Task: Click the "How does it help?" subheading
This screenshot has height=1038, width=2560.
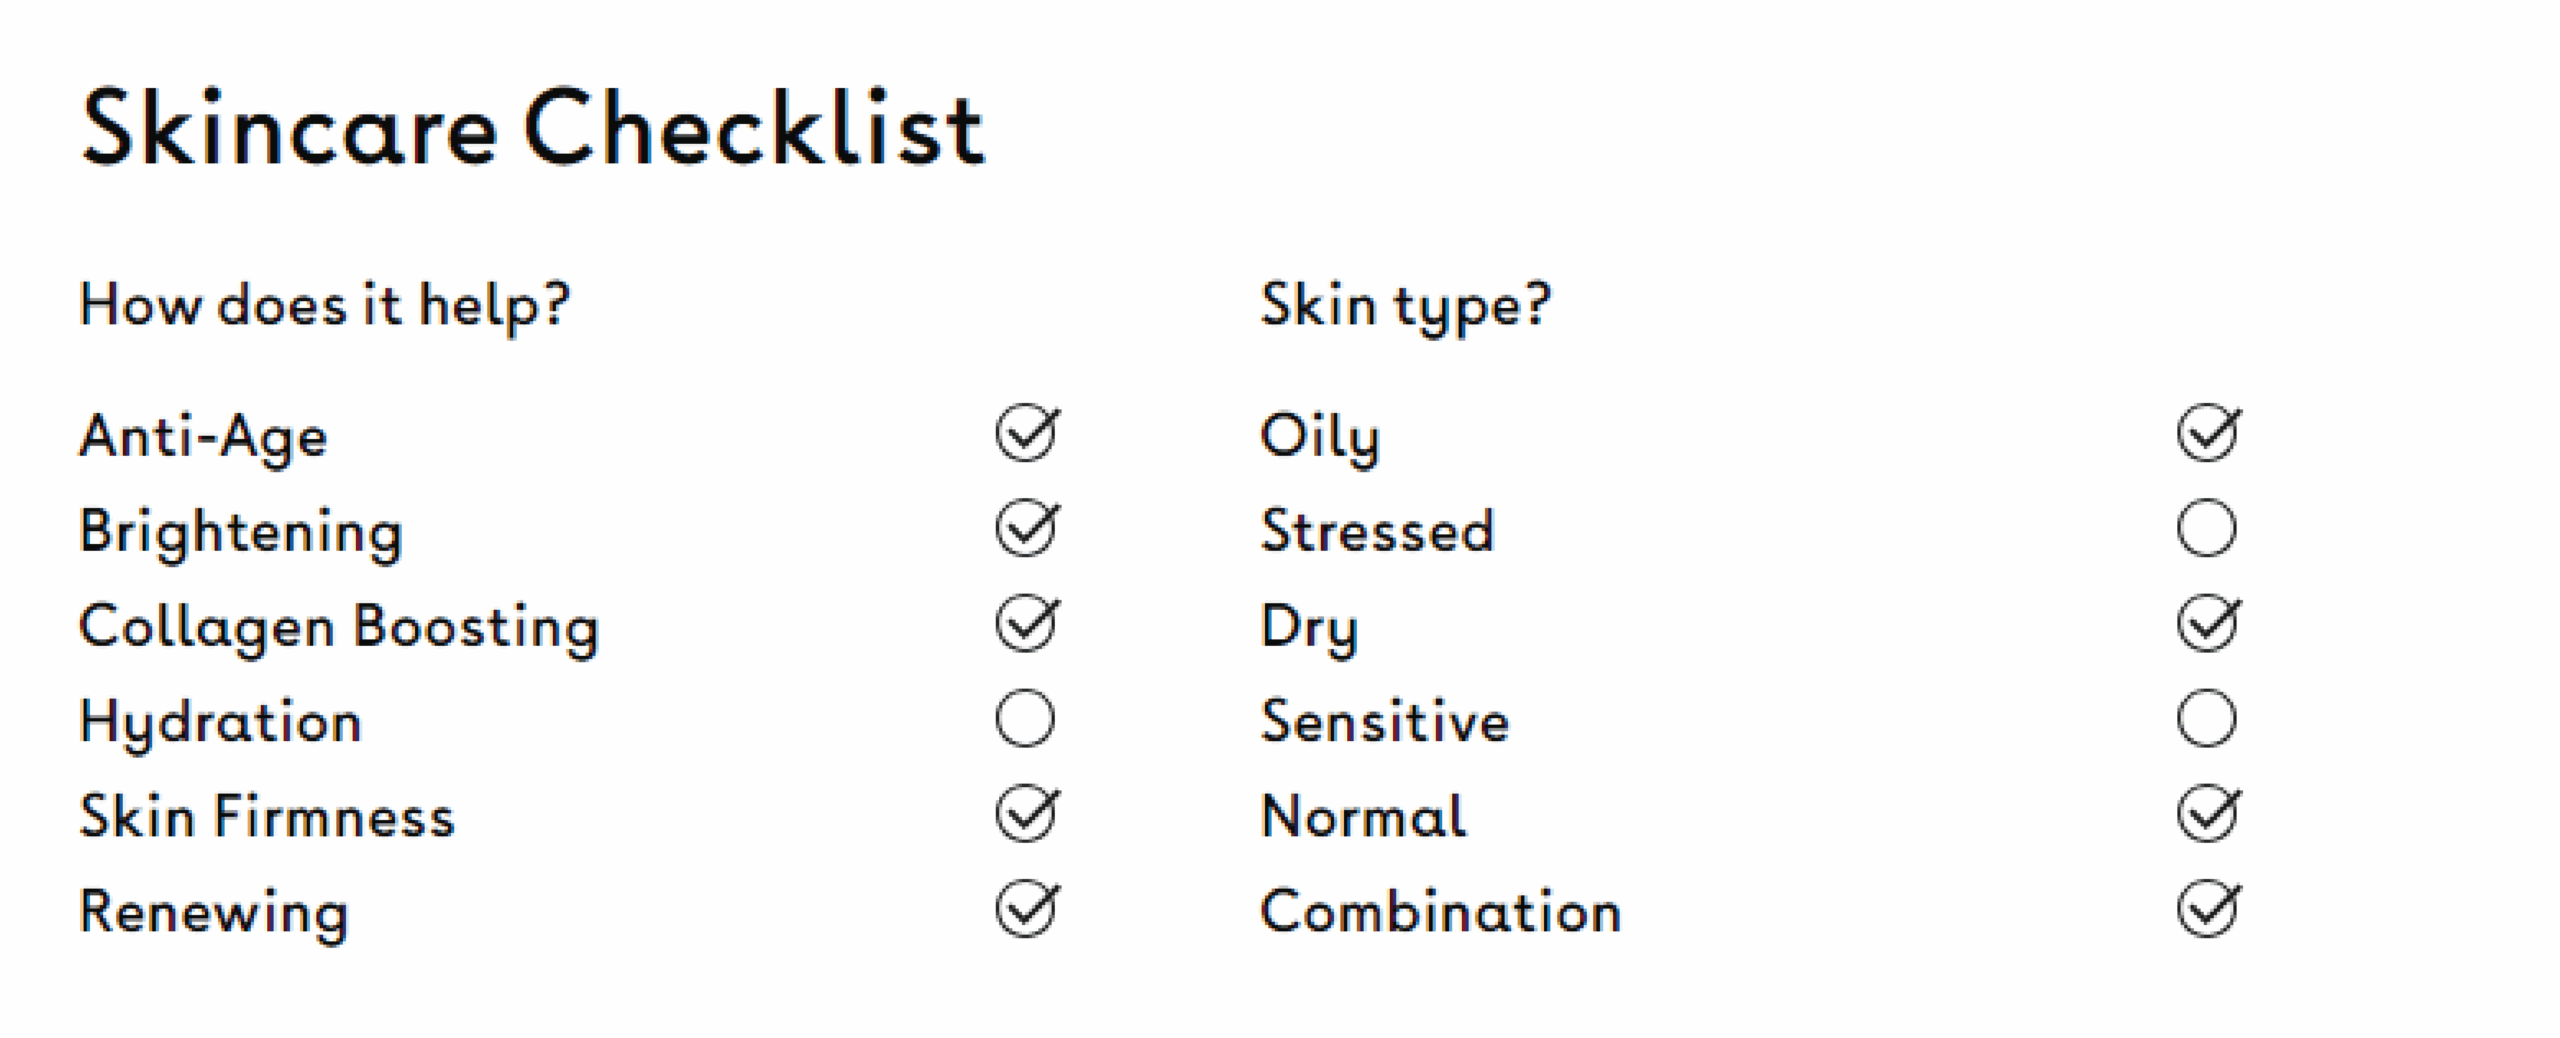Action: (x=324, y=304)
